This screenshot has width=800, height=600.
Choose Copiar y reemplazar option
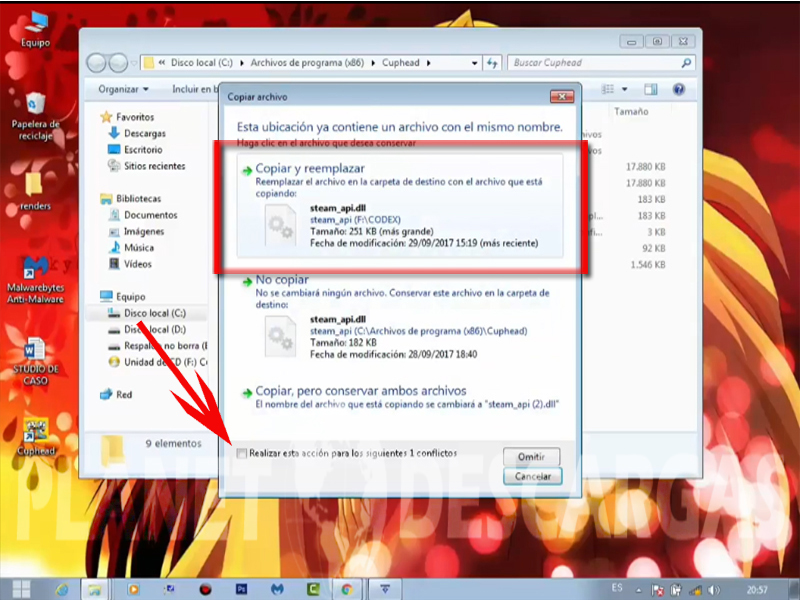point(400,206)
